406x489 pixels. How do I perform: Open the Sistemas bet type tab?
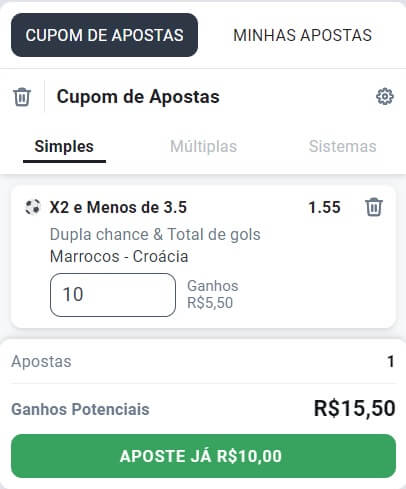coord(342,146)
